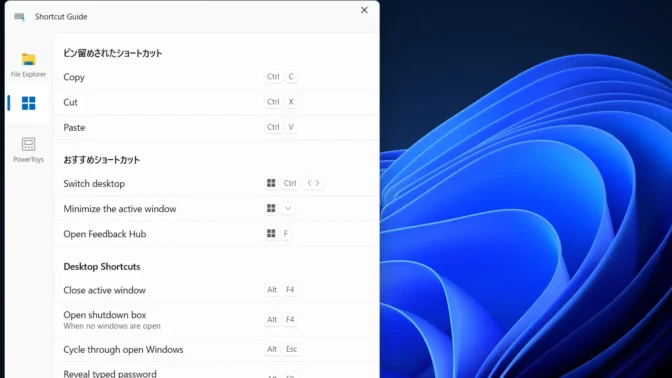Viewport: 672px width, 378px height.
Task: Click the Reveal typed password entry
Action: (x=216, y=371)
